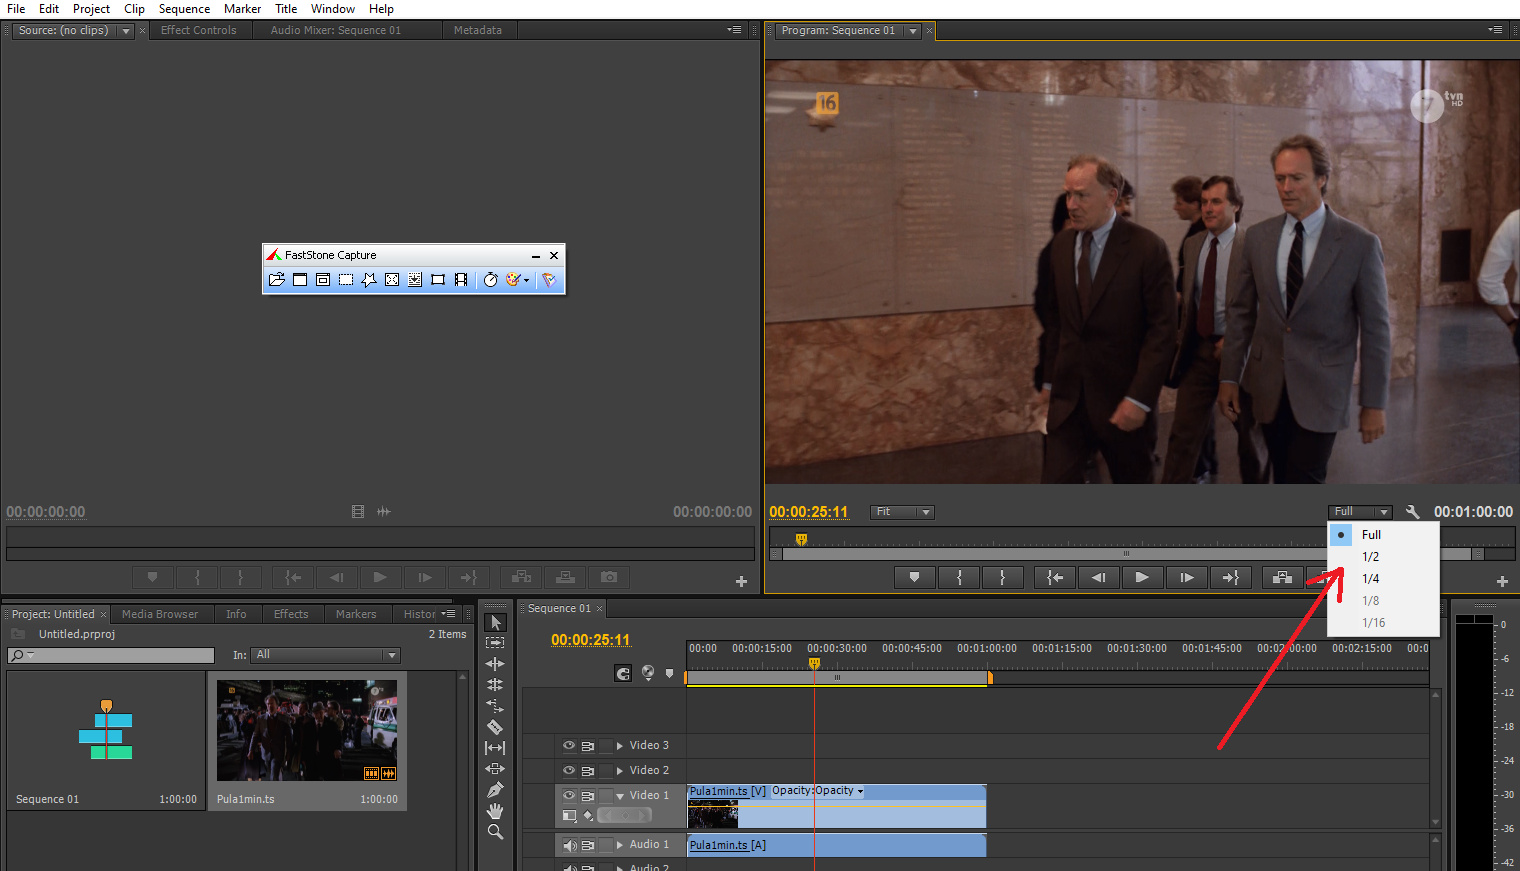This screenshot has width=1520, height=871.
Task: Expand the Audio 1 track
Action: (x=620, y=845)
